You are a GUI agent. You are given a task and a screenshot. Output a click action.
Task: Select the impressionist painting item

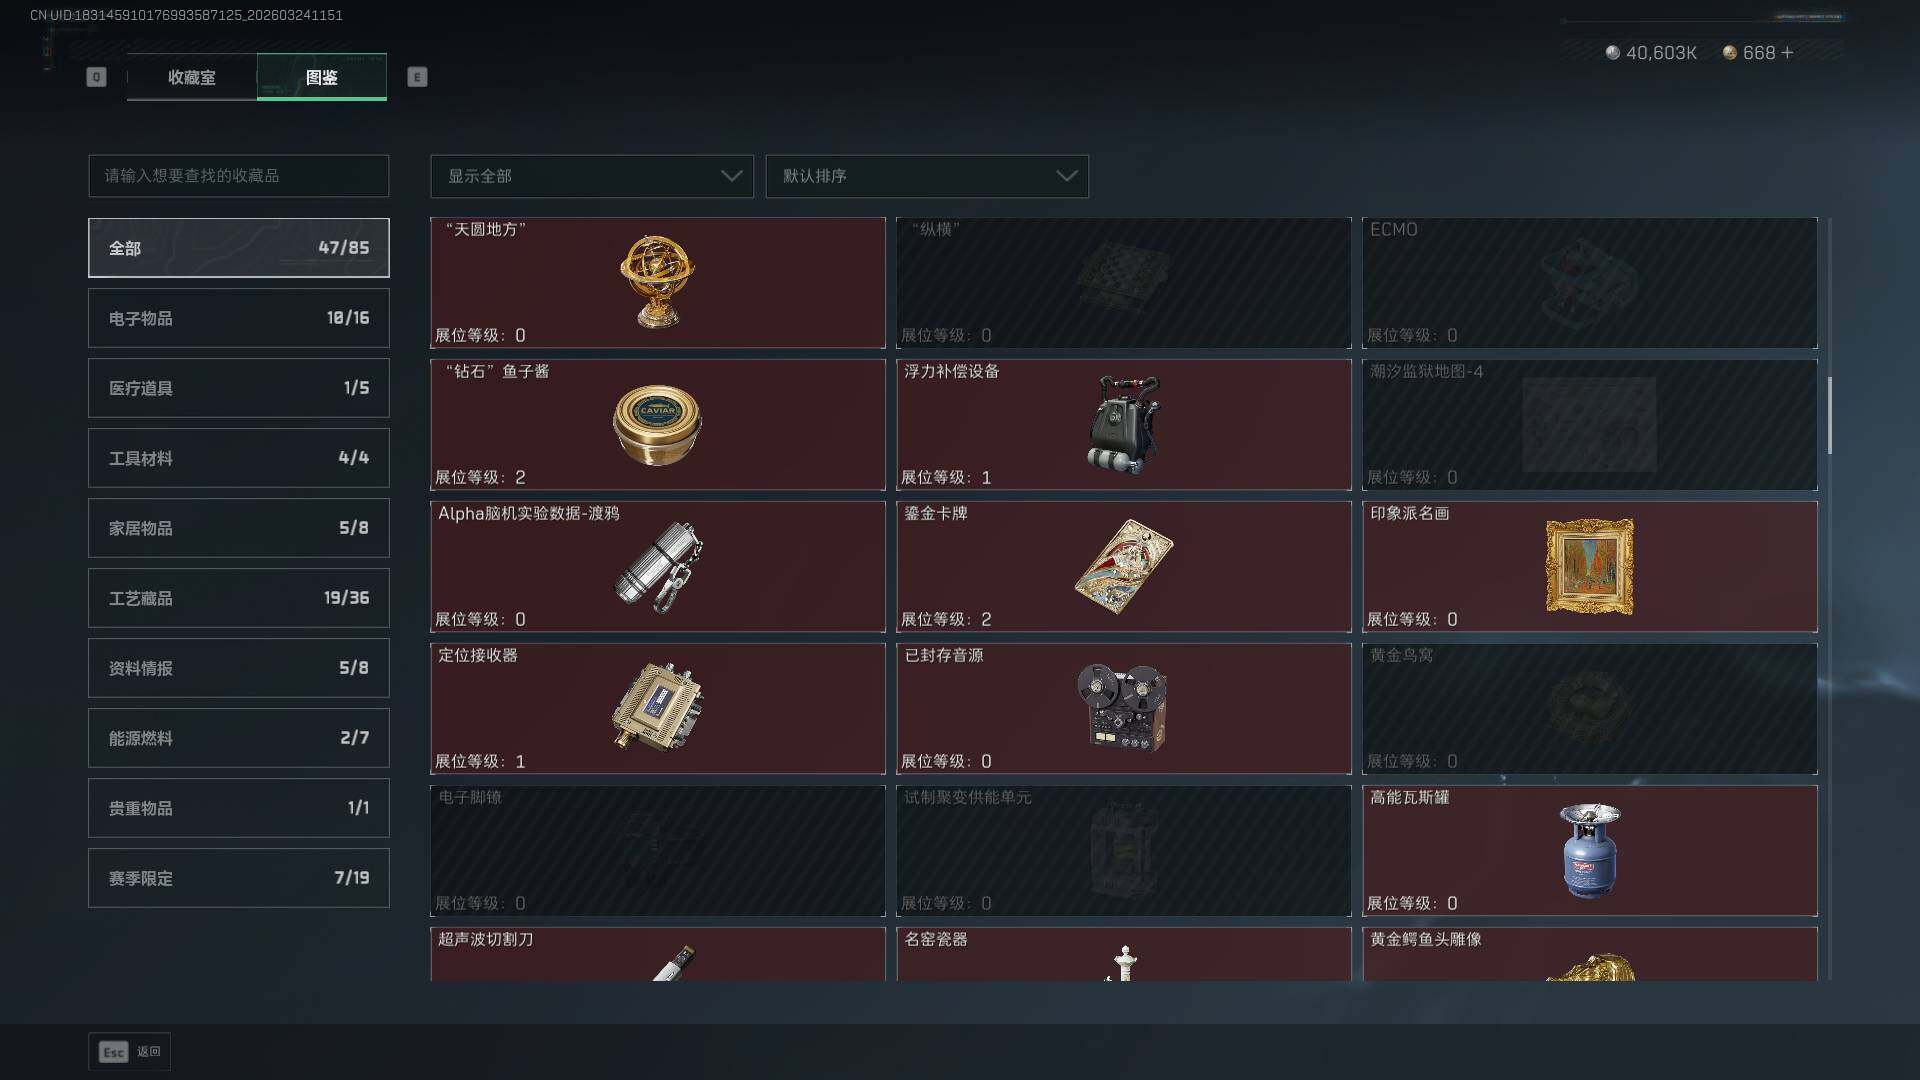(x=1590, y=567)
